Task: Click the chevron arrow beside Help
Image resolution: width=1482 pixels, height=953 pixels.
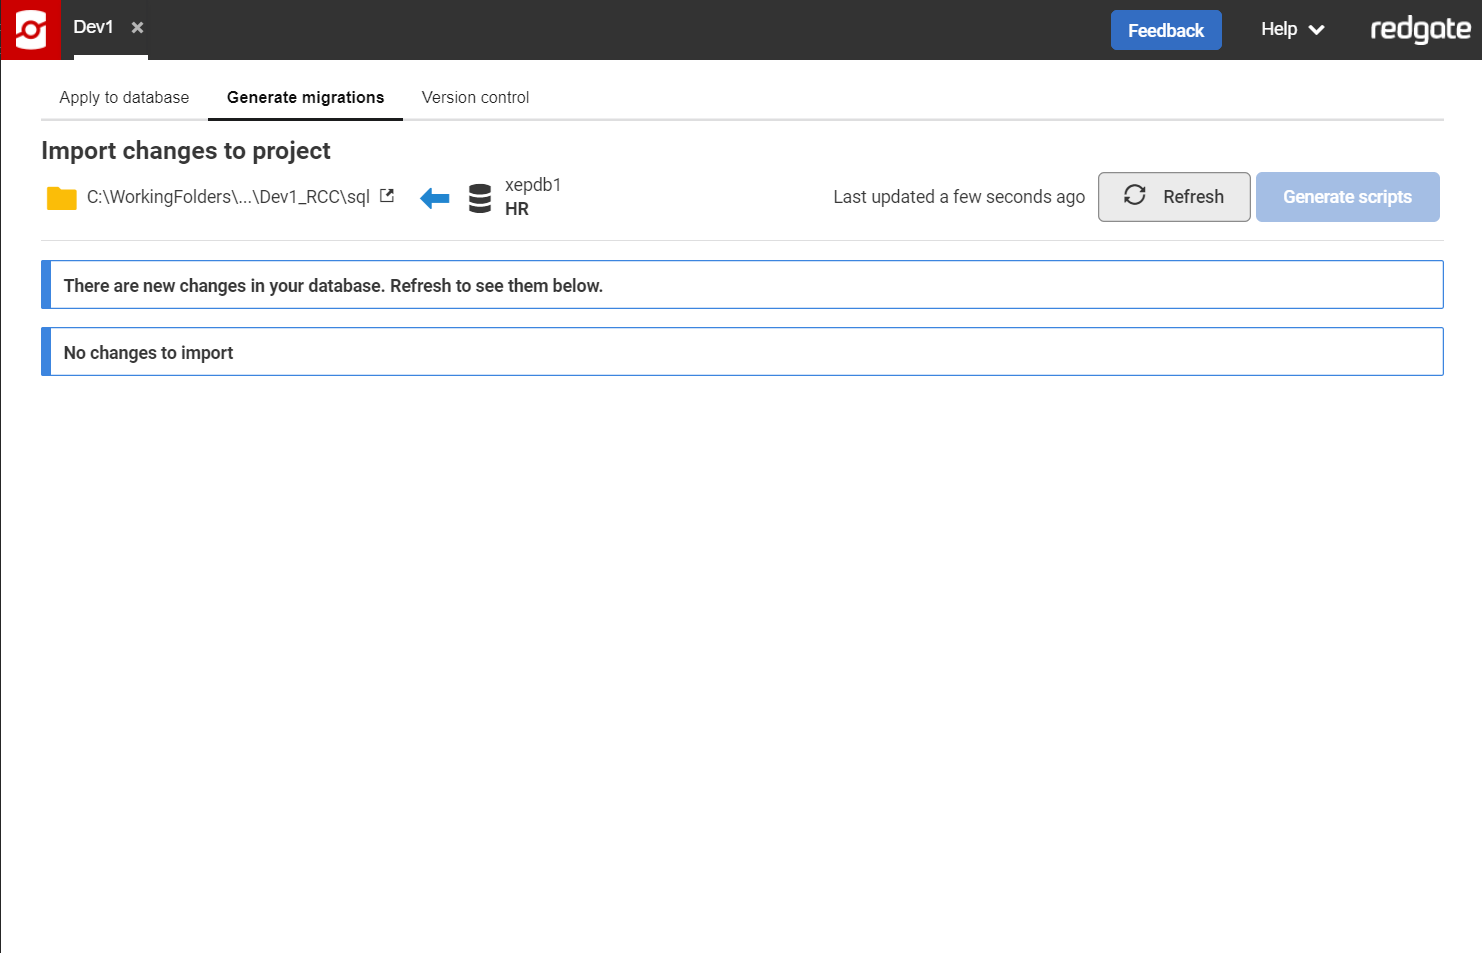Action: click(1317, 30)
